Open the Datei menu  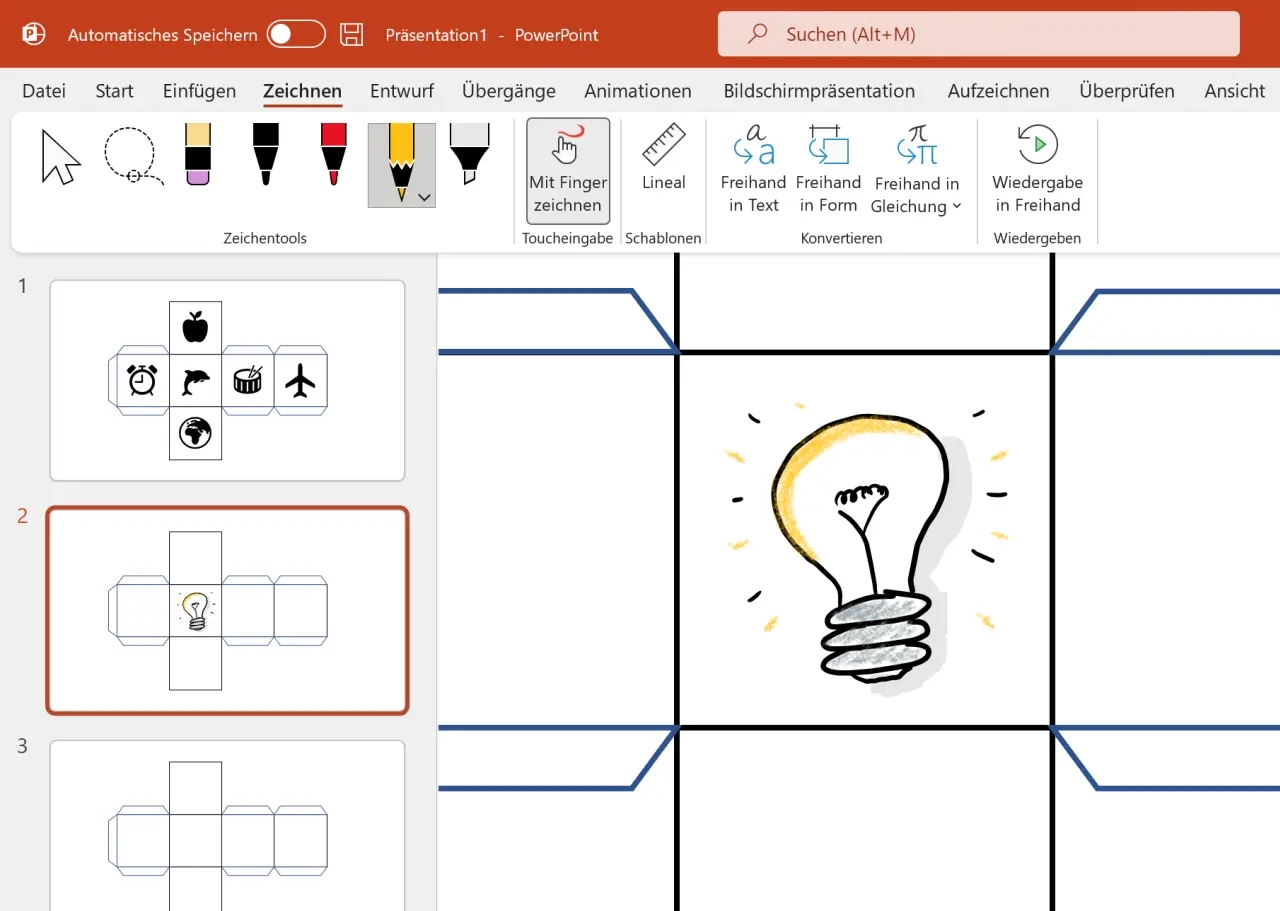coord(43,90)
